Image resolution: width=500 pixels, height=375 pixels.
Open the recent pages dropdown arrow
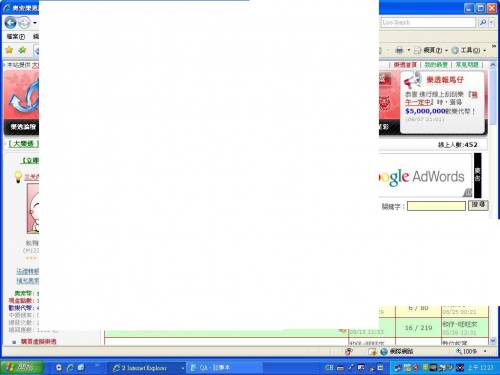35,23
